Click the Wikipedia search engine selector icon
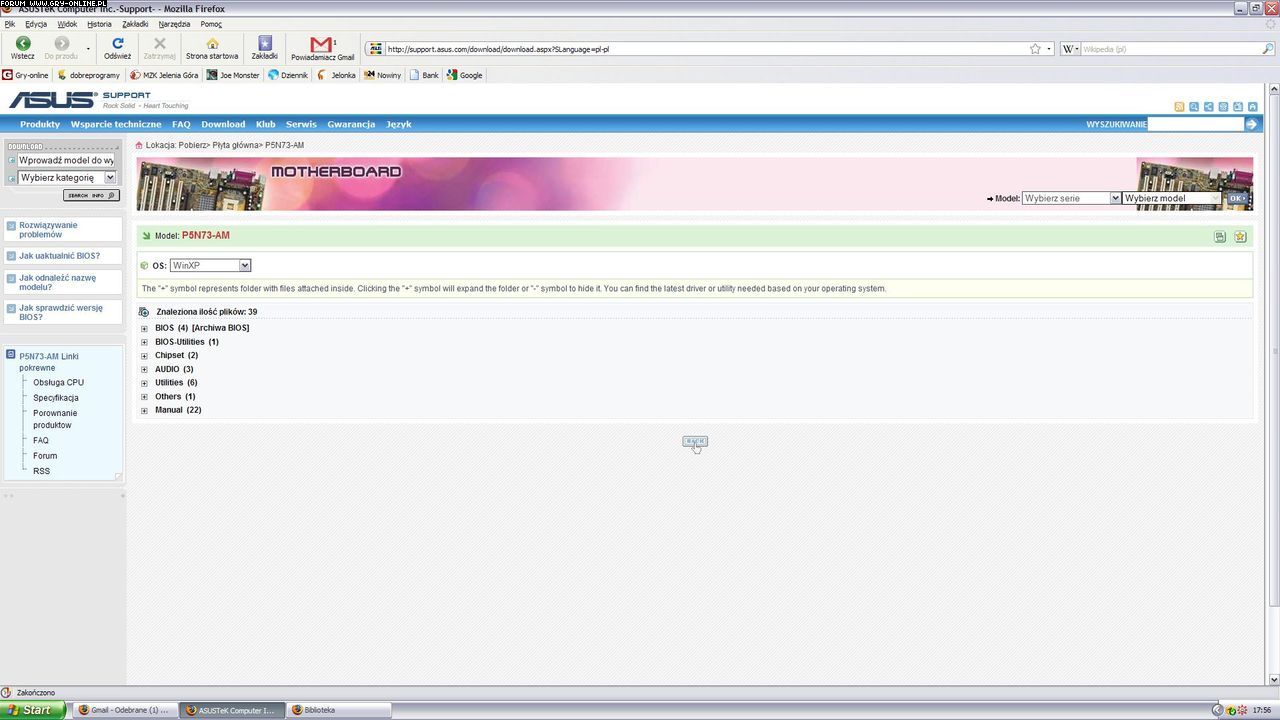 (x=1068, y=48)
